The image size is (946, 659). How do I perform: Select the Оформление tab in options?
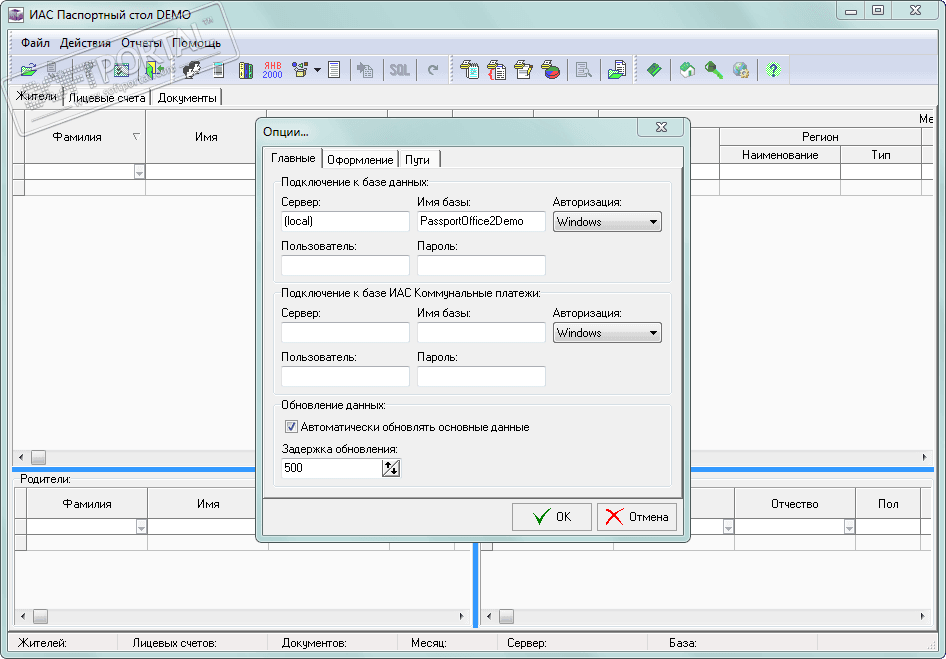click(x=360, y=159)
